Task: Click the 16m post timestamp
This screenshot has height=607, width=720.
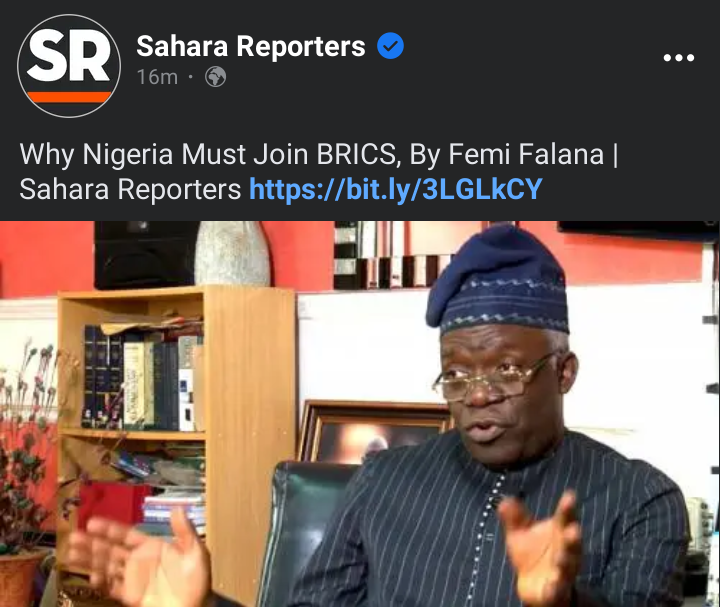Action: [x=157, y=77]
